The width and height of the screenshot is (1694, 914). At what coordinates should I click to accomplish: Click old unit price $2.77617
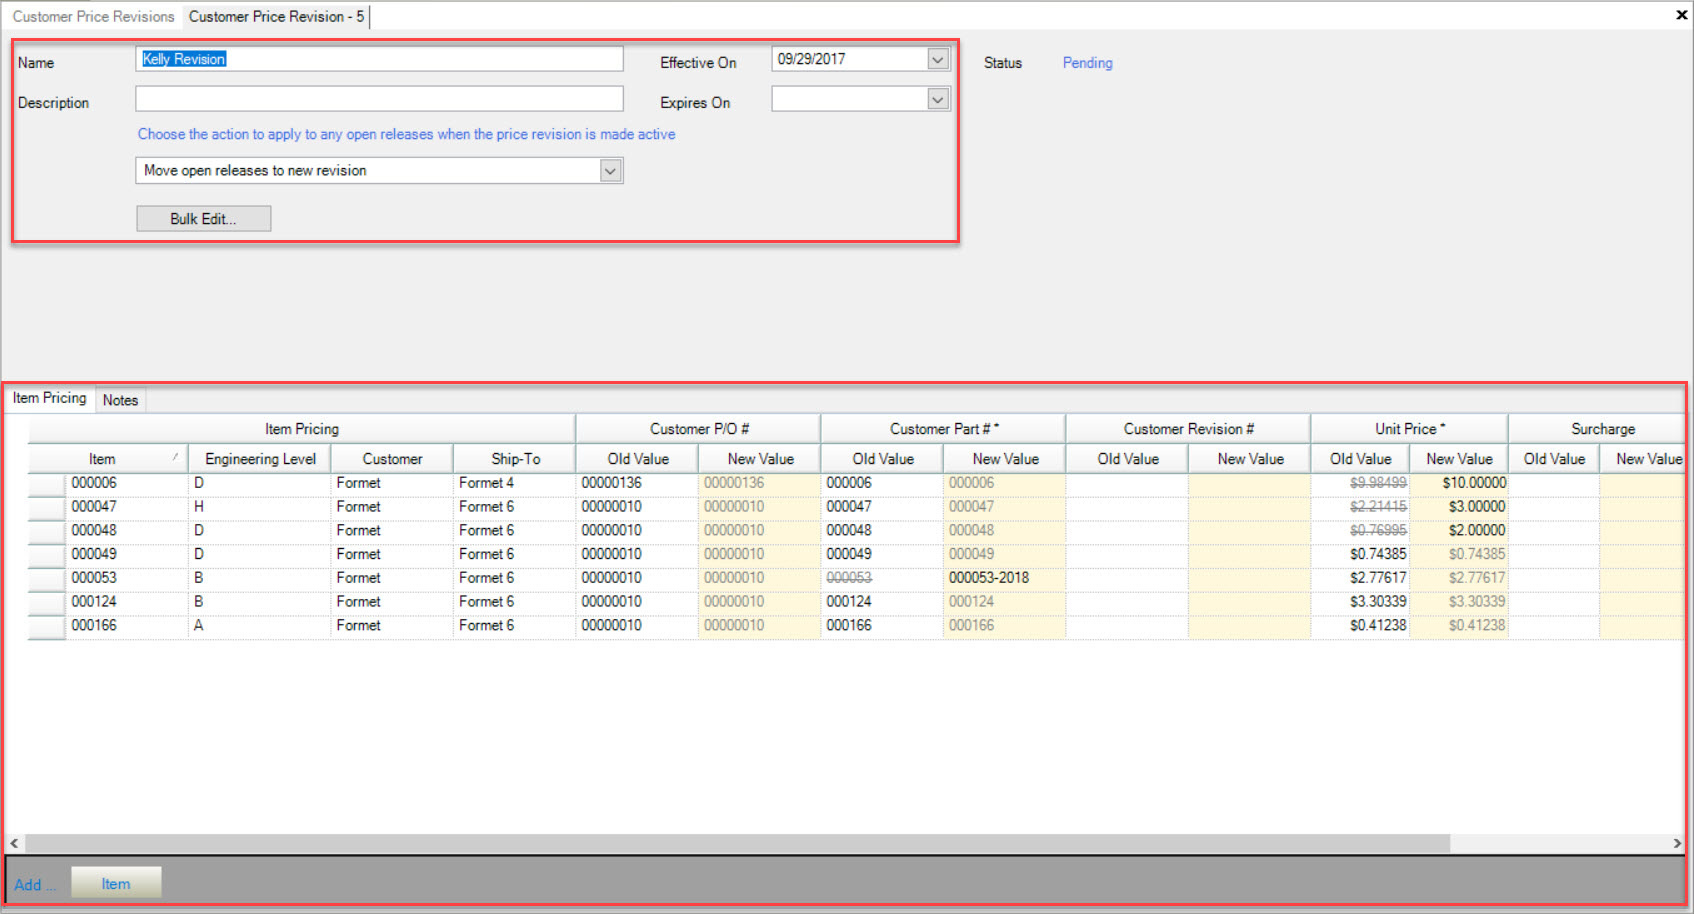(x=1360, y=578)
